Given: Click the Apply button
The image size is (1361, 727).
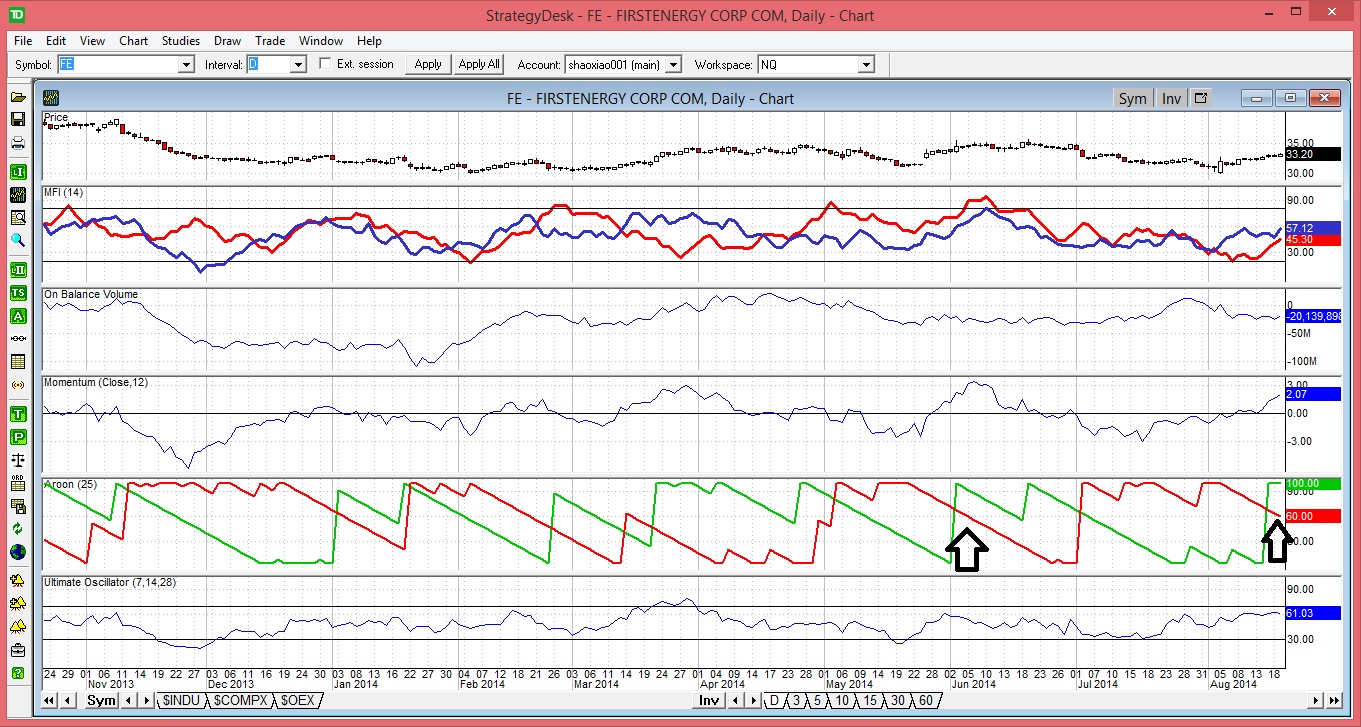Looking at the screenshot, I should click(428, 64).
